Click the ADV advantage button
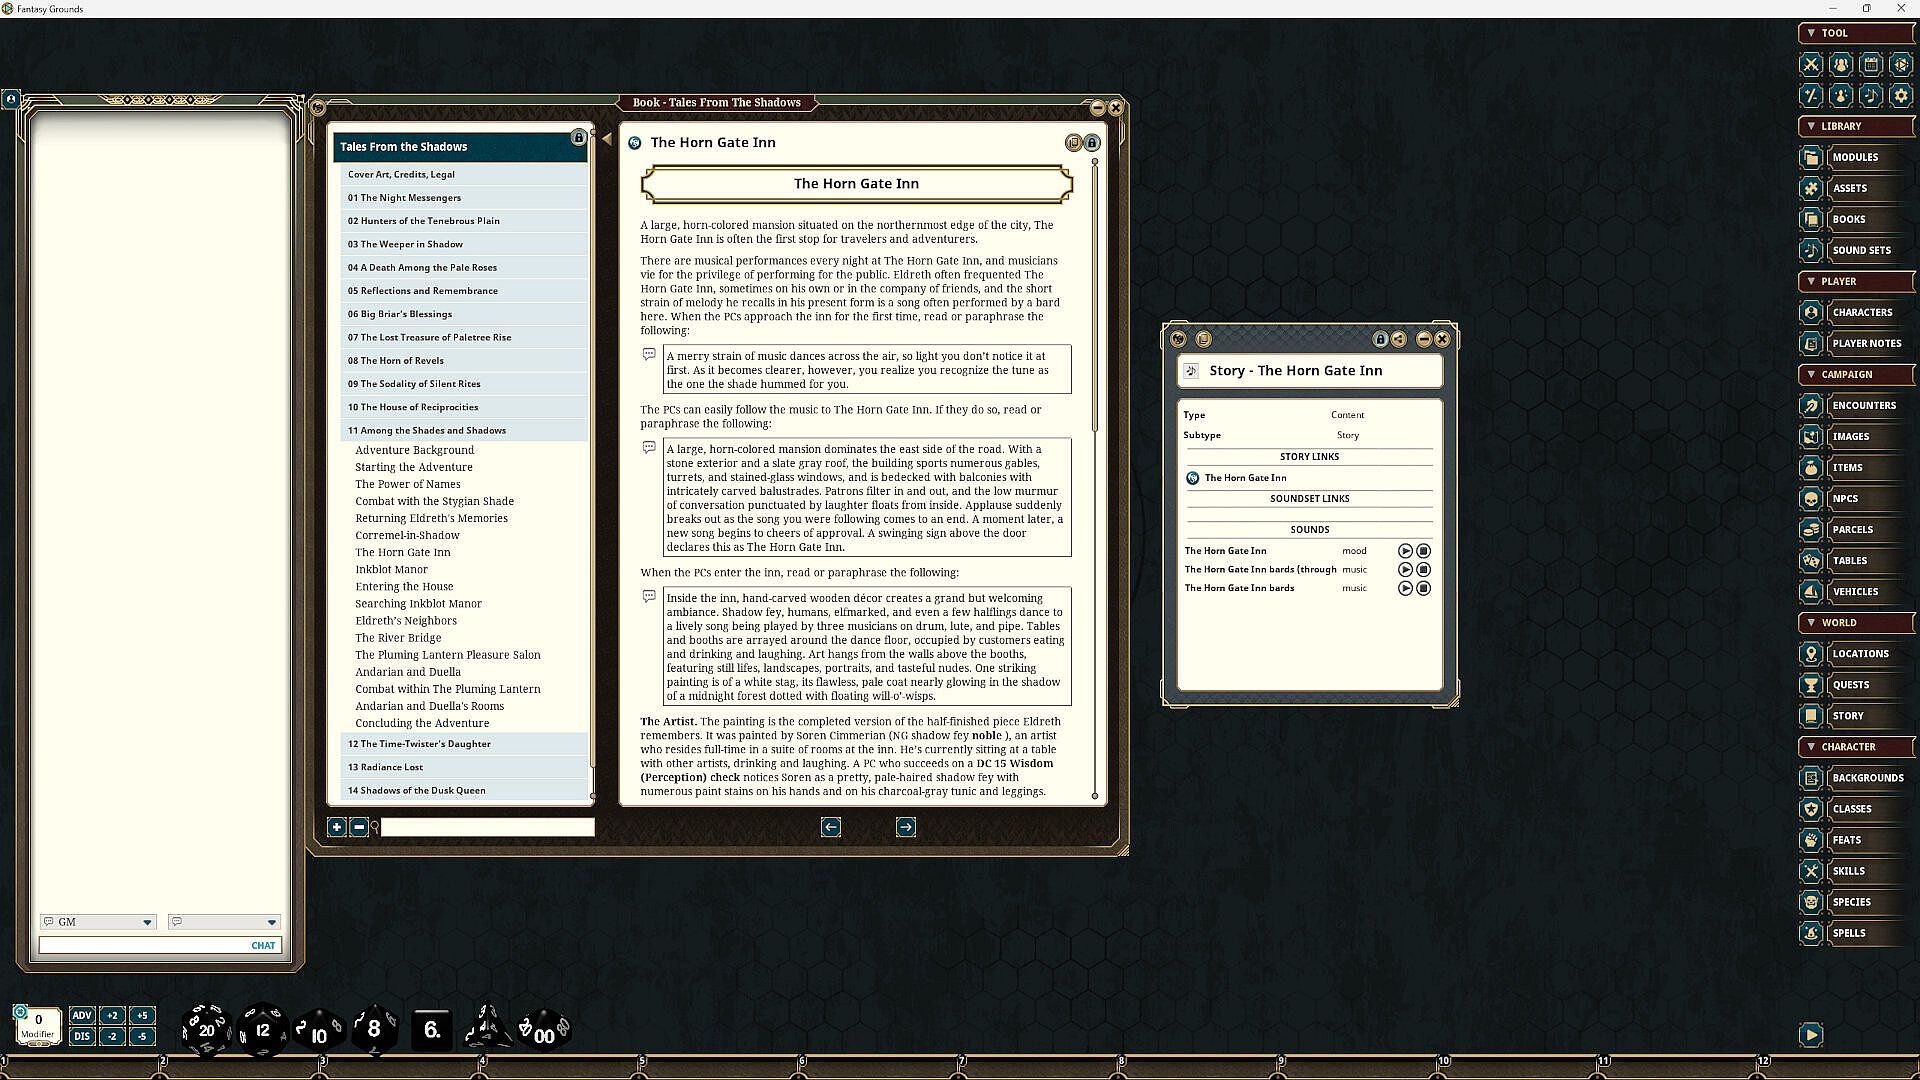1920x1080 pixels. point(82,1016)
